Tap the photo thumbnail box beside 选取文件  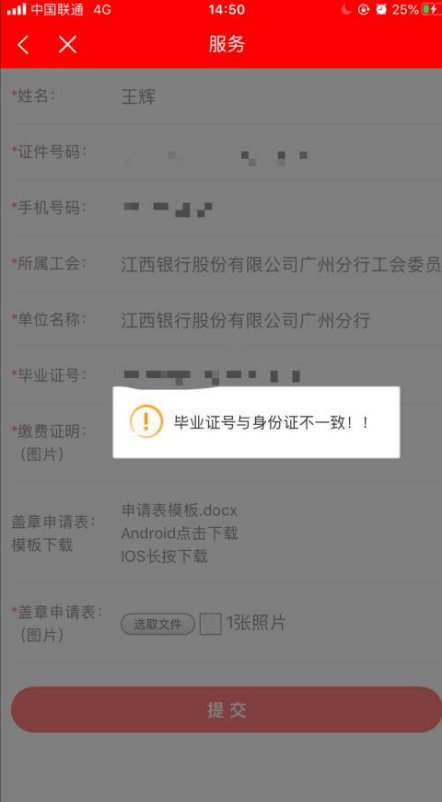pos(210,624)
